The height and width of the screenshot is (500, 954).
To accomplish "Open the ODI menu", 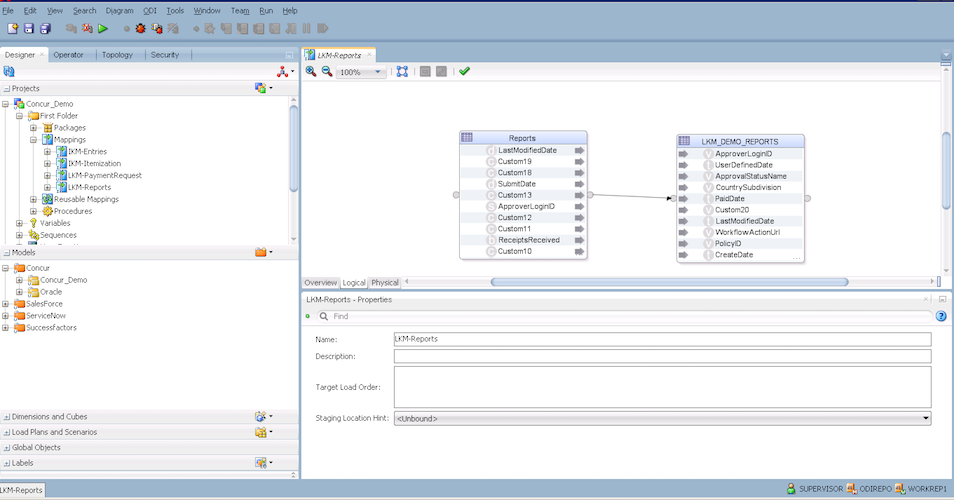I will (x=150, y=10).
